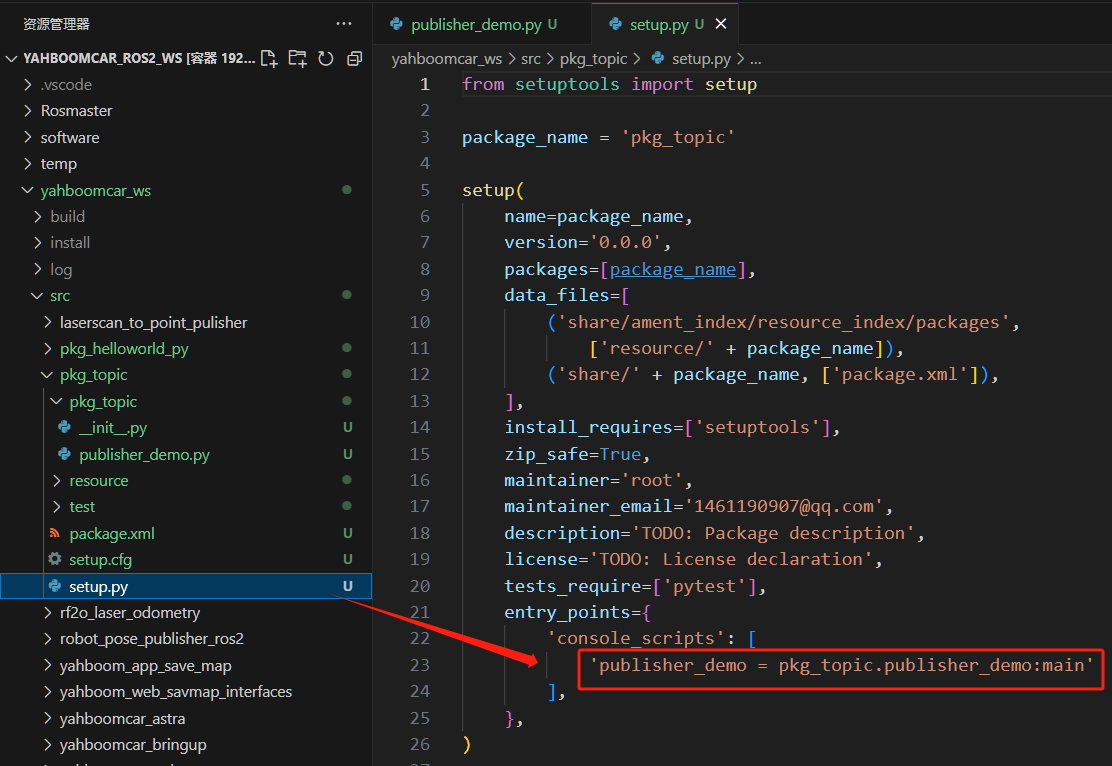Click the New File icon in explorer header
The width and height of the screenshot is (1112, 766).
269,59
